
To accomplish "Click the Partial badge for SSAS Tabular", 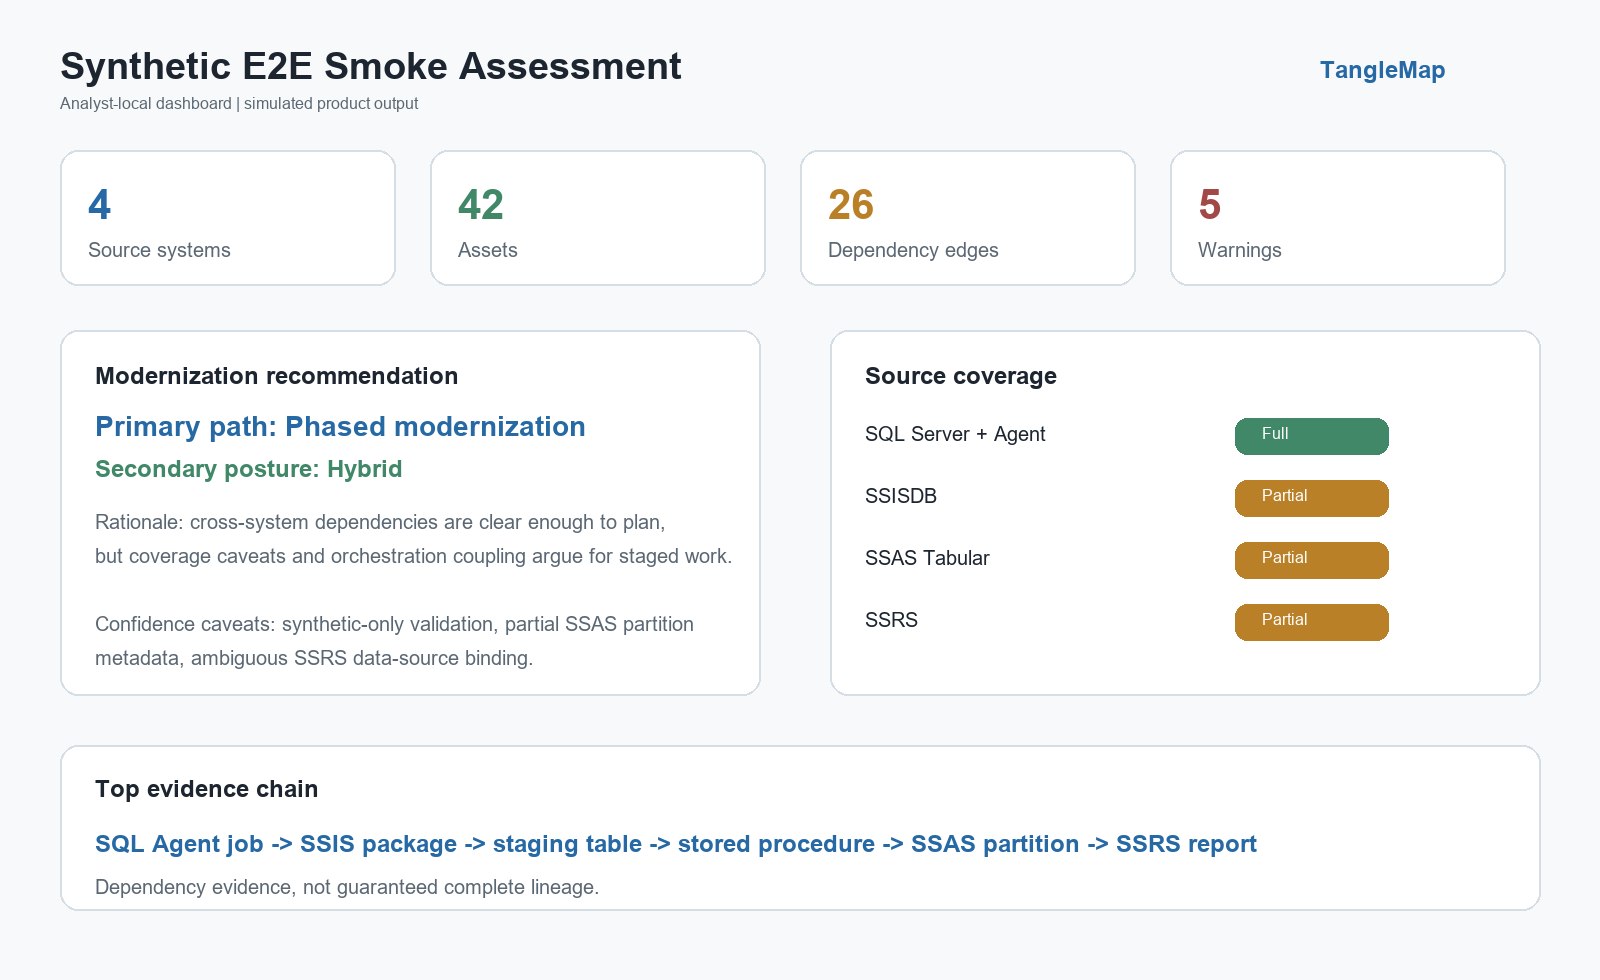I will [1312, 560].
